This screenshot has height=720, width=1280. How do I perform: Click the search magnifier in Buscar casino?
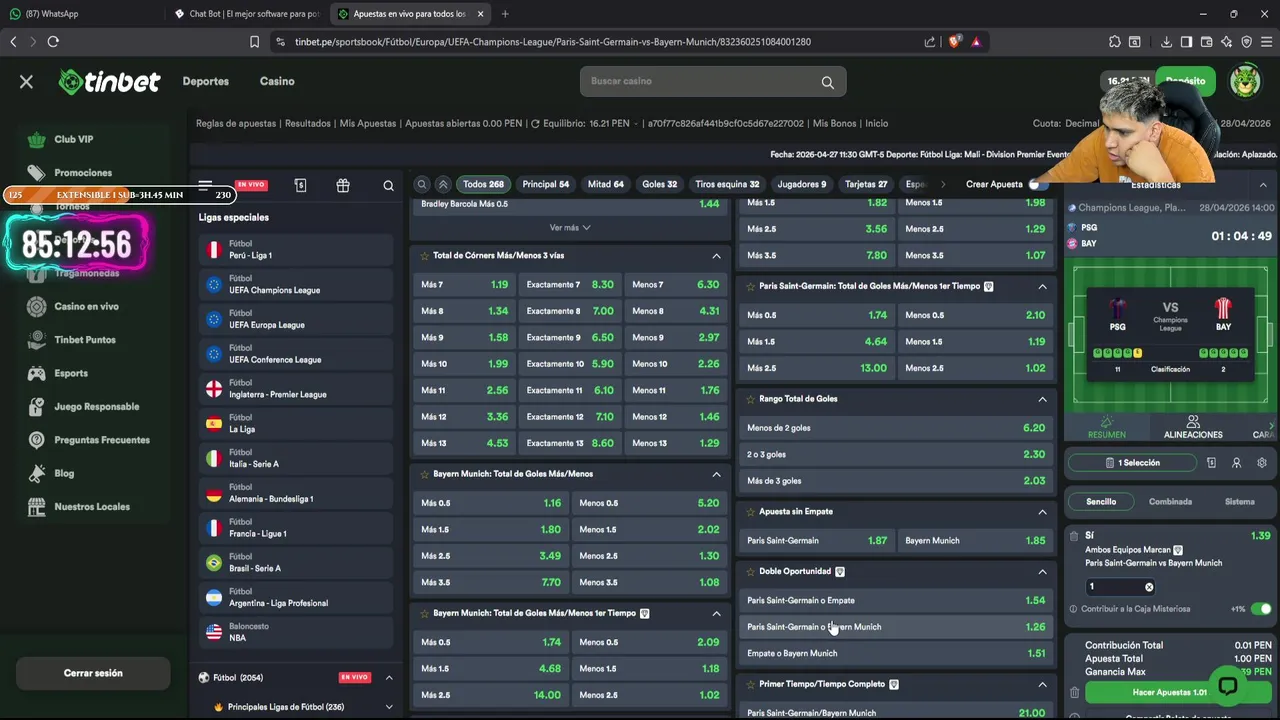827,82
